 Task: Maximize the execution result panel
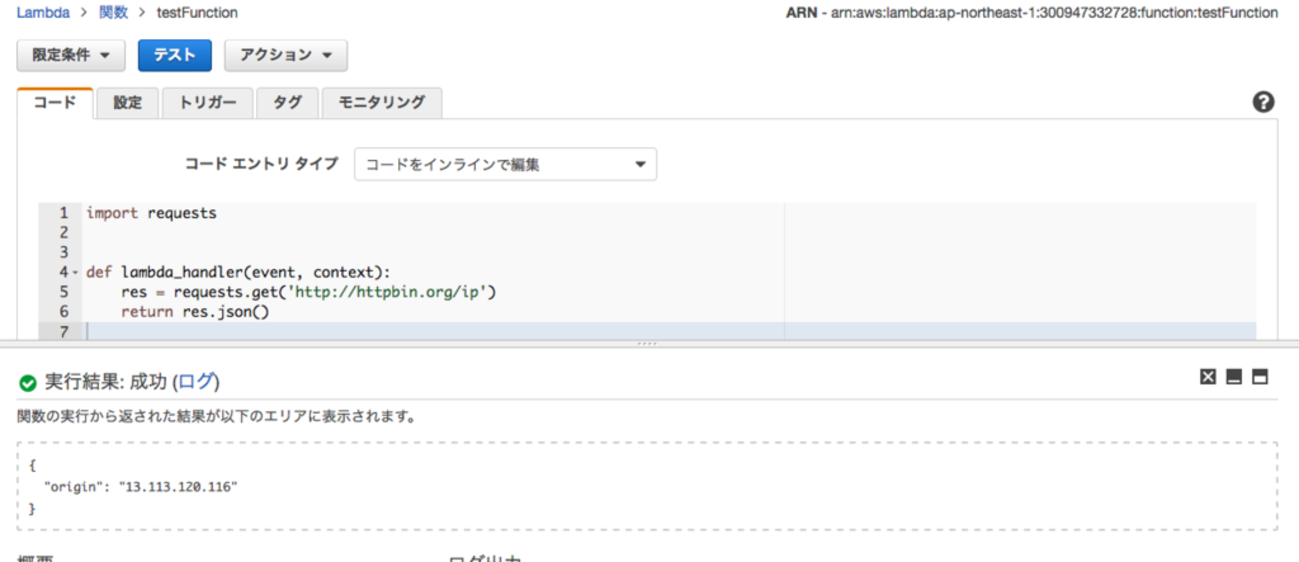tap(1260, 377)
